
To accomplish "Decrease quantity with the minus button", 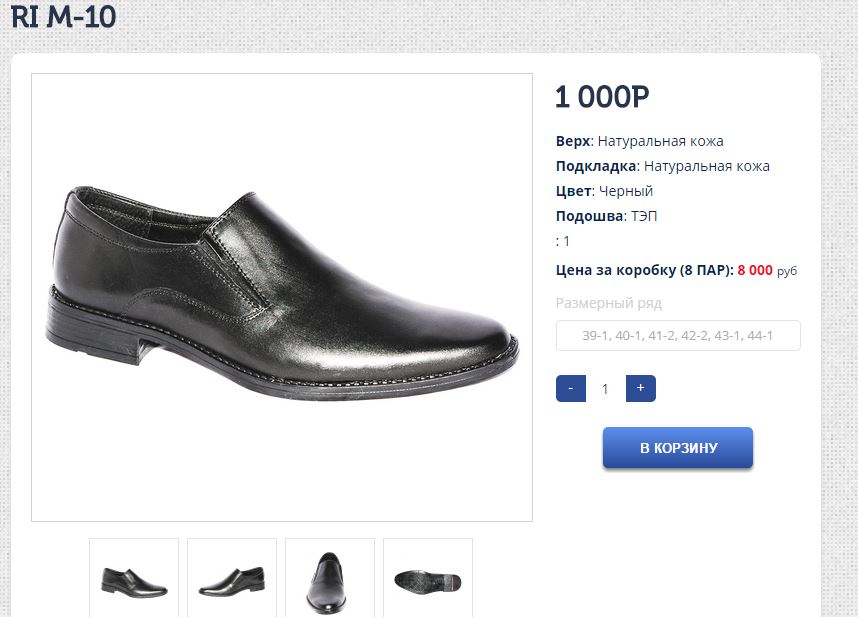I will [x=570, y=388].
